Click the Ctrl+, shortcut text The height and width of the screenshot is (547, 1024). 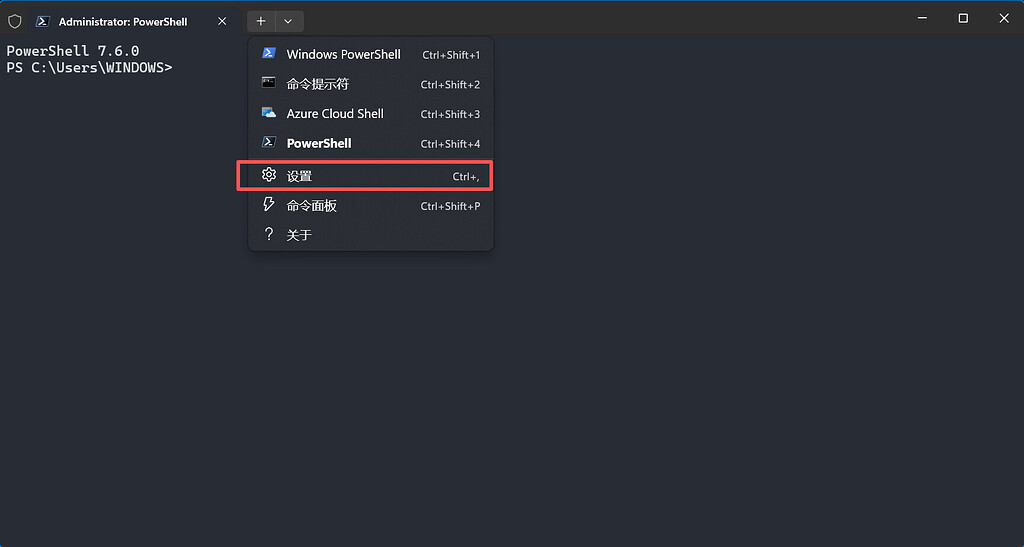pyautogui.click(x=466, y=177)
